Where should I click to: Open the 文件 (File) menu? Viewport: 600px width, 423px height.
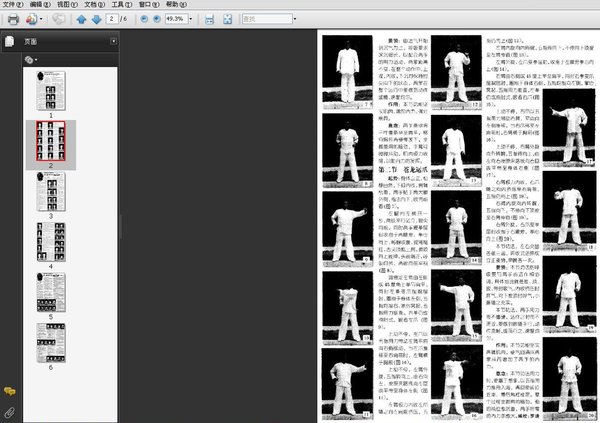[x=13, y=5]
